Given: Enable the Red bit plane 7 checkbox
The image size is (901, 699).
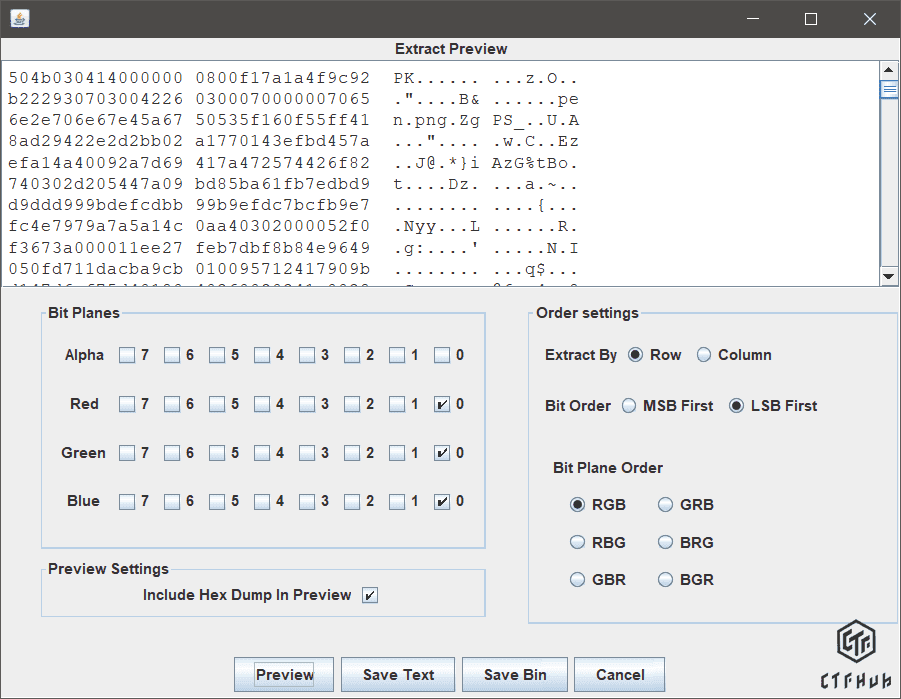Looking at the screenshot, I should tap(127, 405).
